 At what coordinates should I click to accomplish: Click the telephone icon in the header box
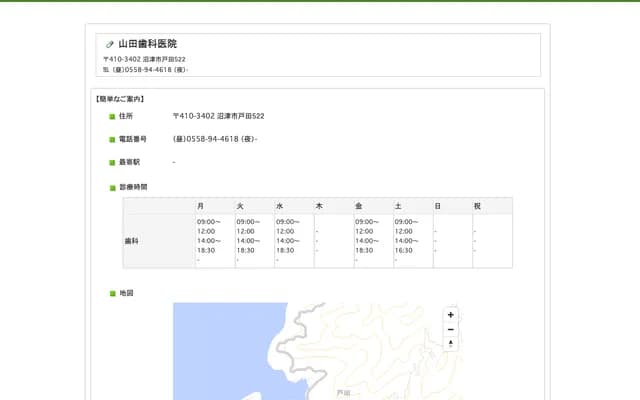[106, 70]
